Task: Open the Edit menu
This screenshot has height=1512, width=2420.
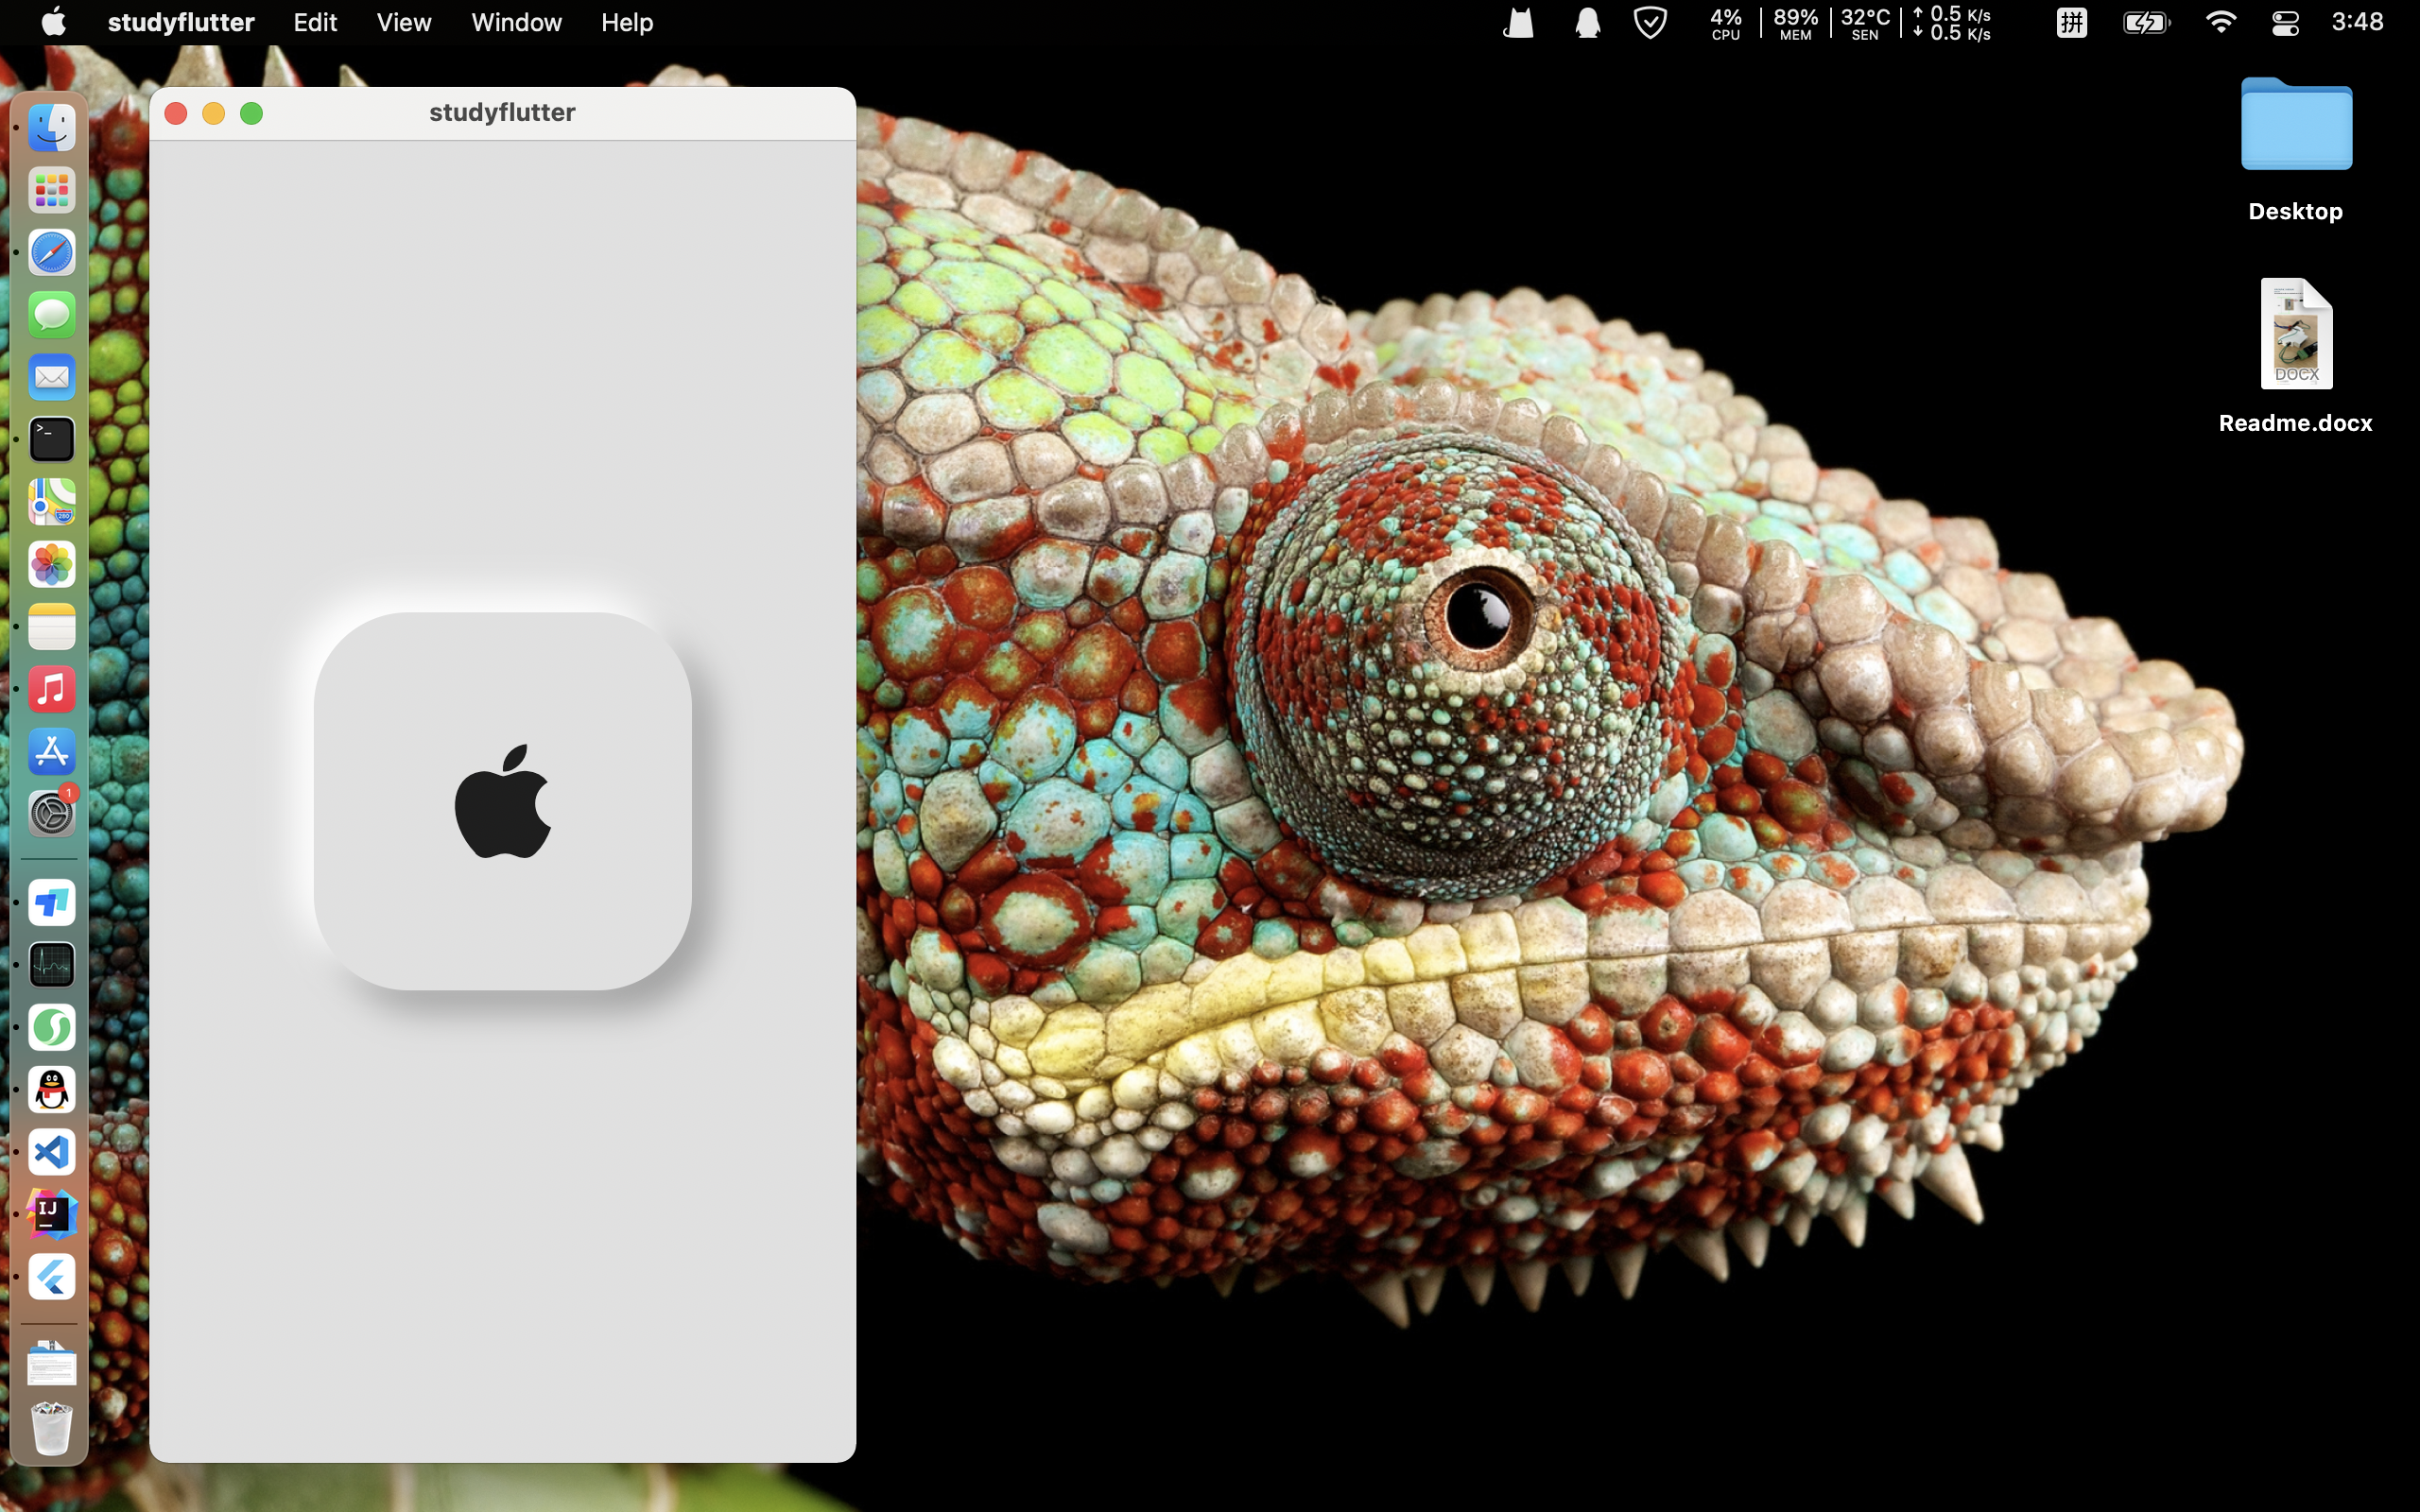Action: click(314, 22)
